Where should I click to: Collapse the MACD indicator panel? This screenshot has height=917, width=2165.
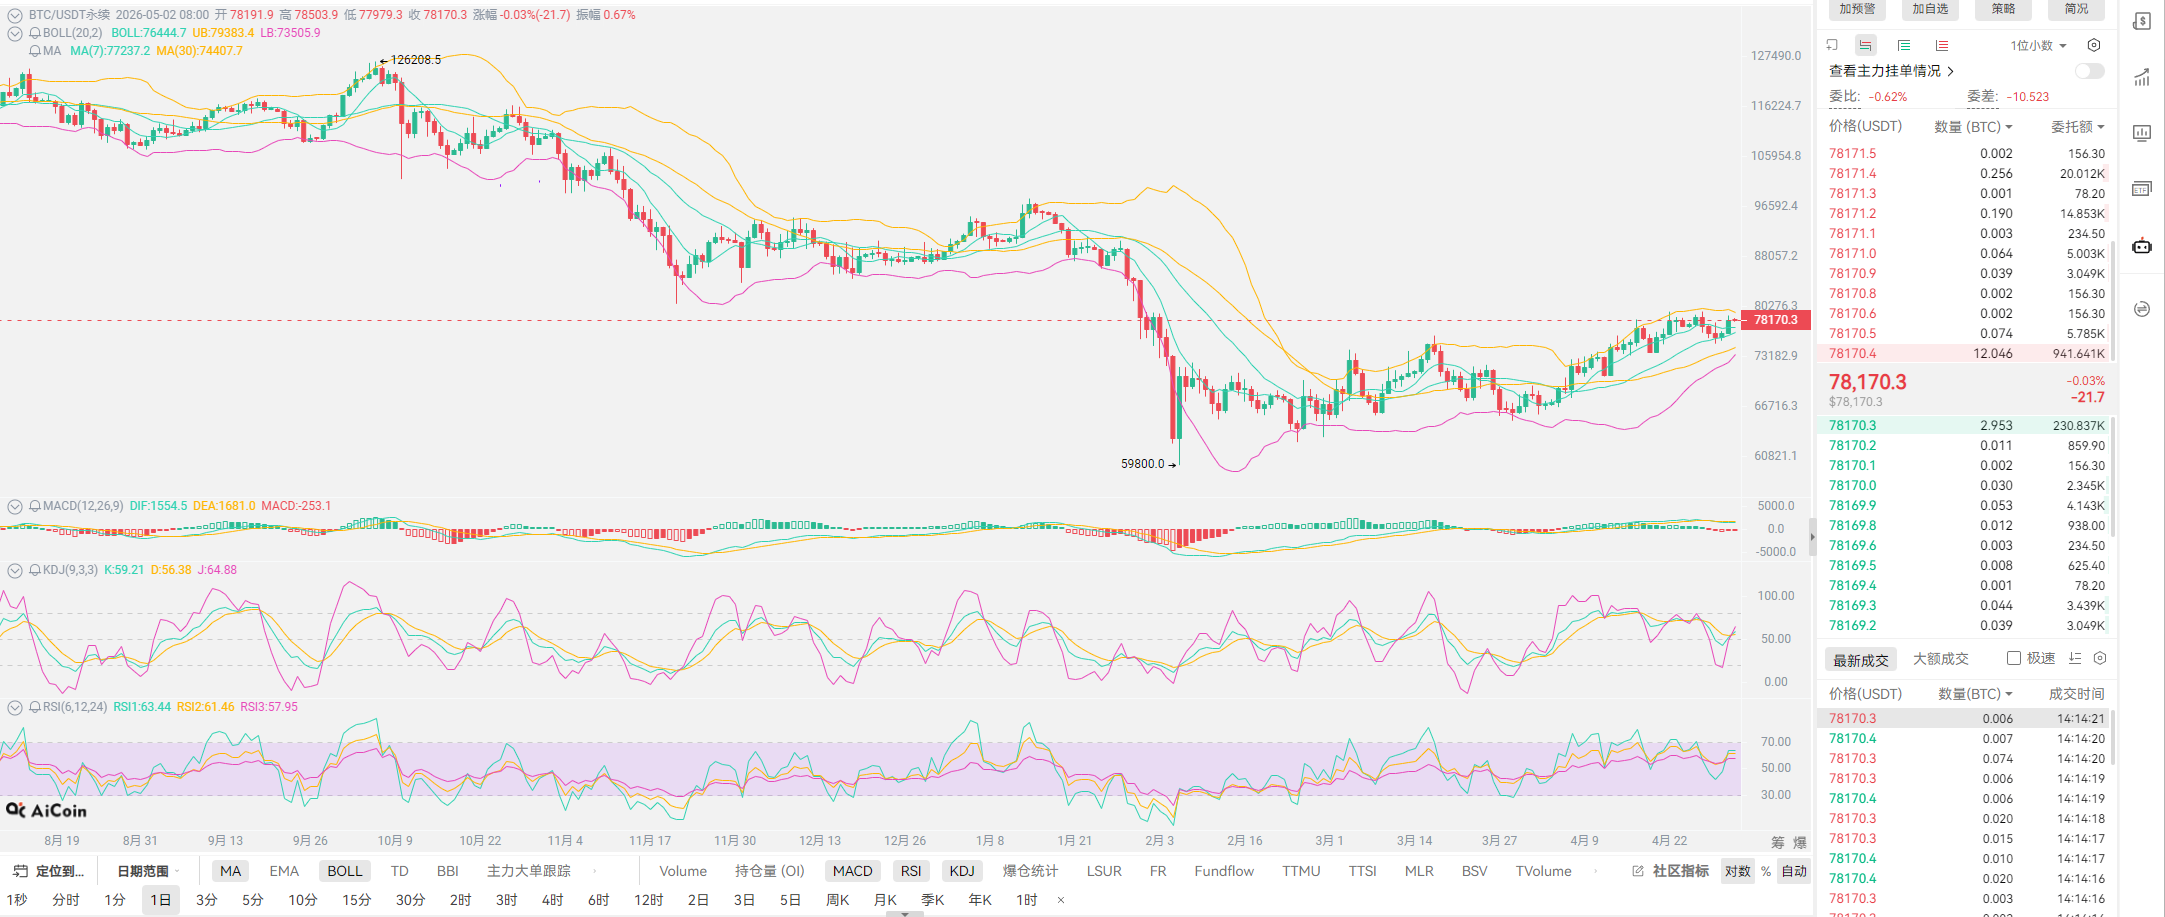point(15,506)
